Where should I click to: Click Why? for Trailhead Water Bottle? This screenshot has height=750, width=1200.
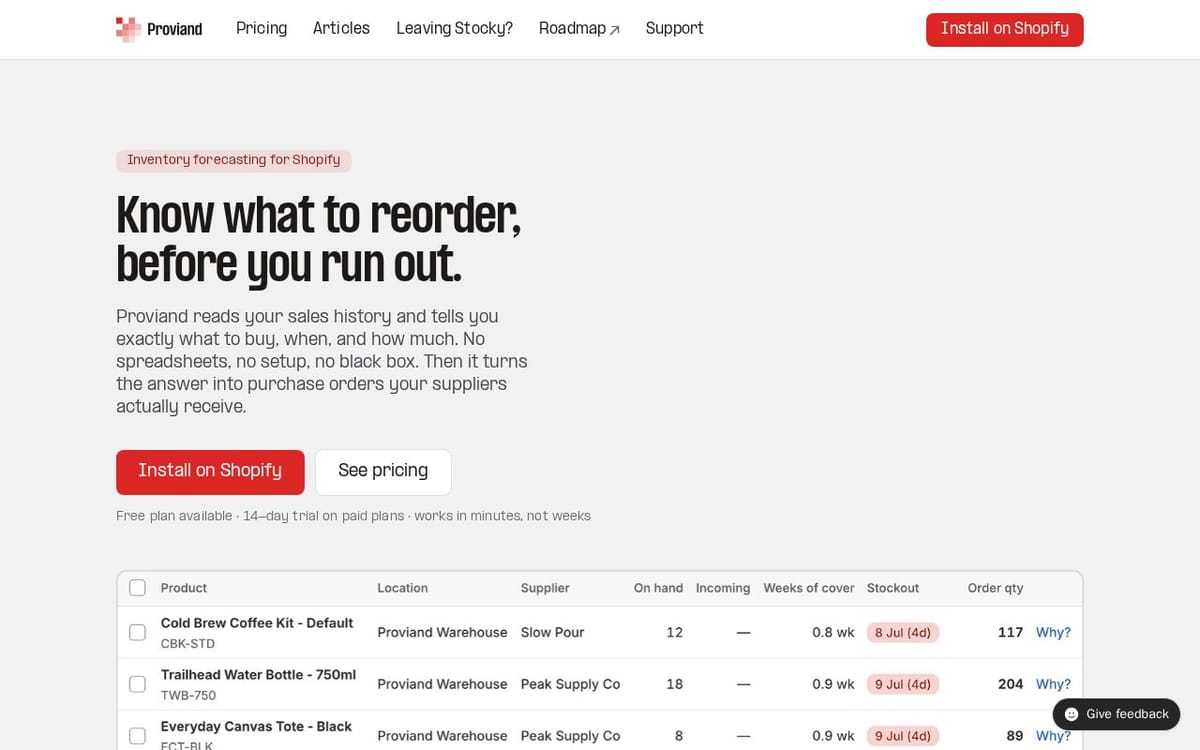pyautogui.click(x=1053, y=684)
